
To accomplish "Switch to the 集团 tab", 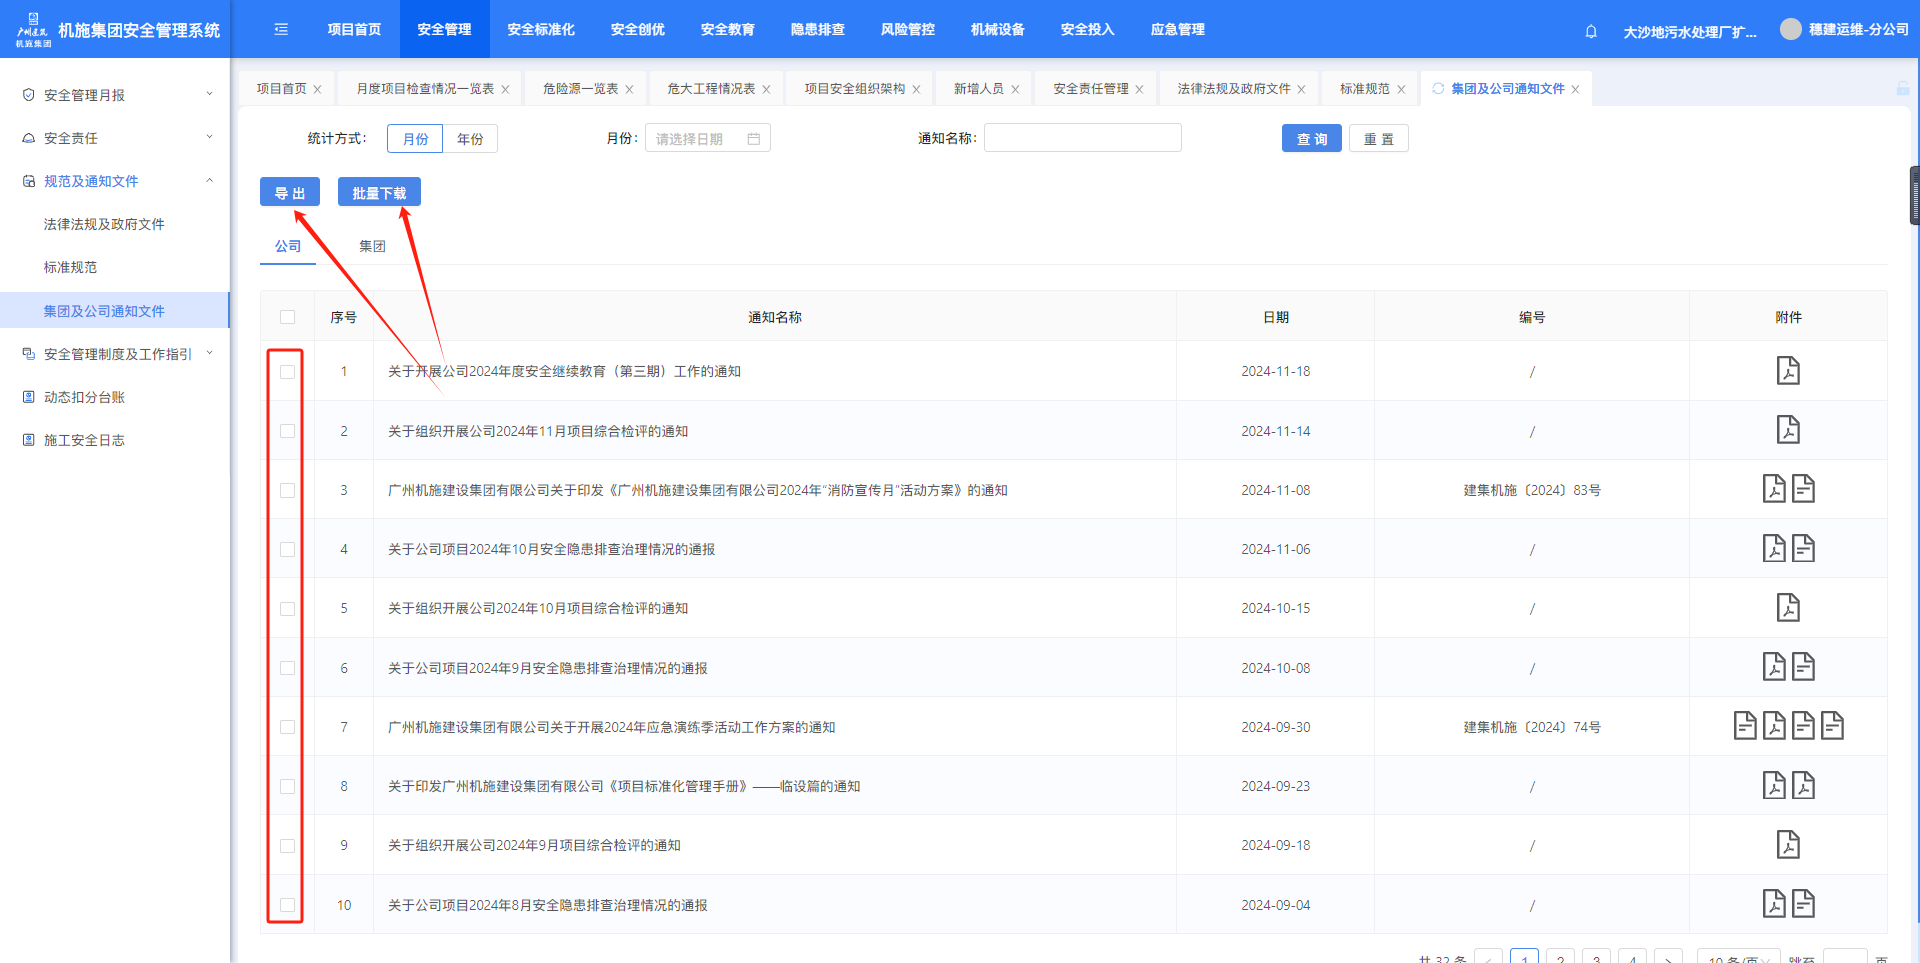I will (372, 246).
